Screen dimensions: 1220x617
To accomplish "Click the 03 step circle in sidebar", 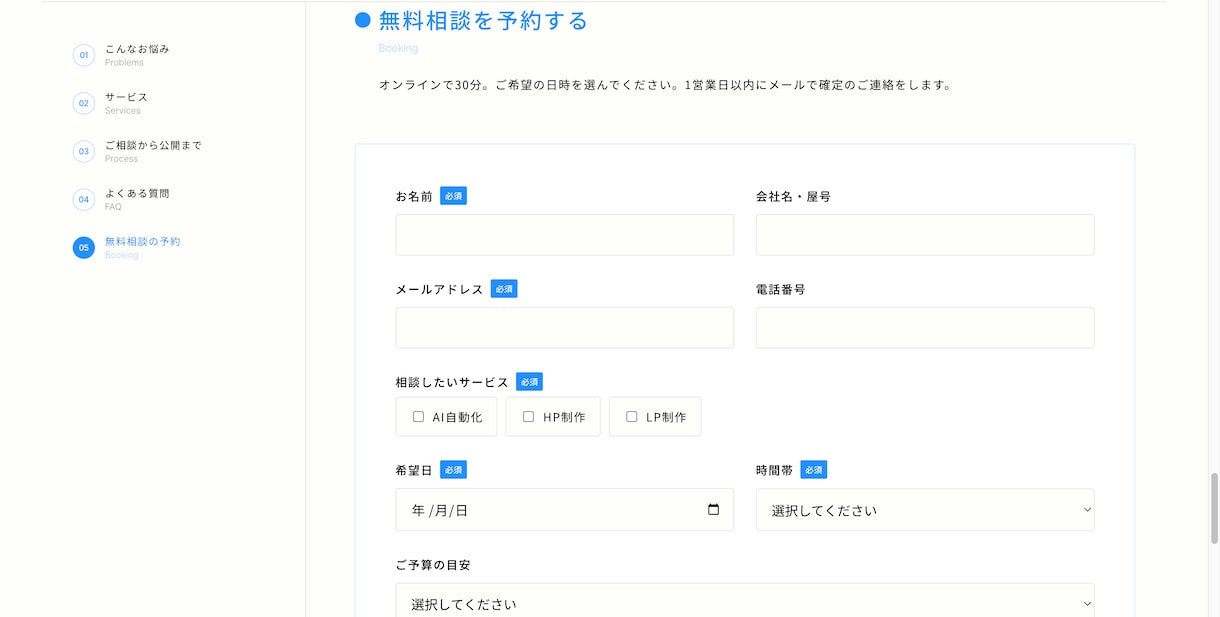I will point(84,151).
